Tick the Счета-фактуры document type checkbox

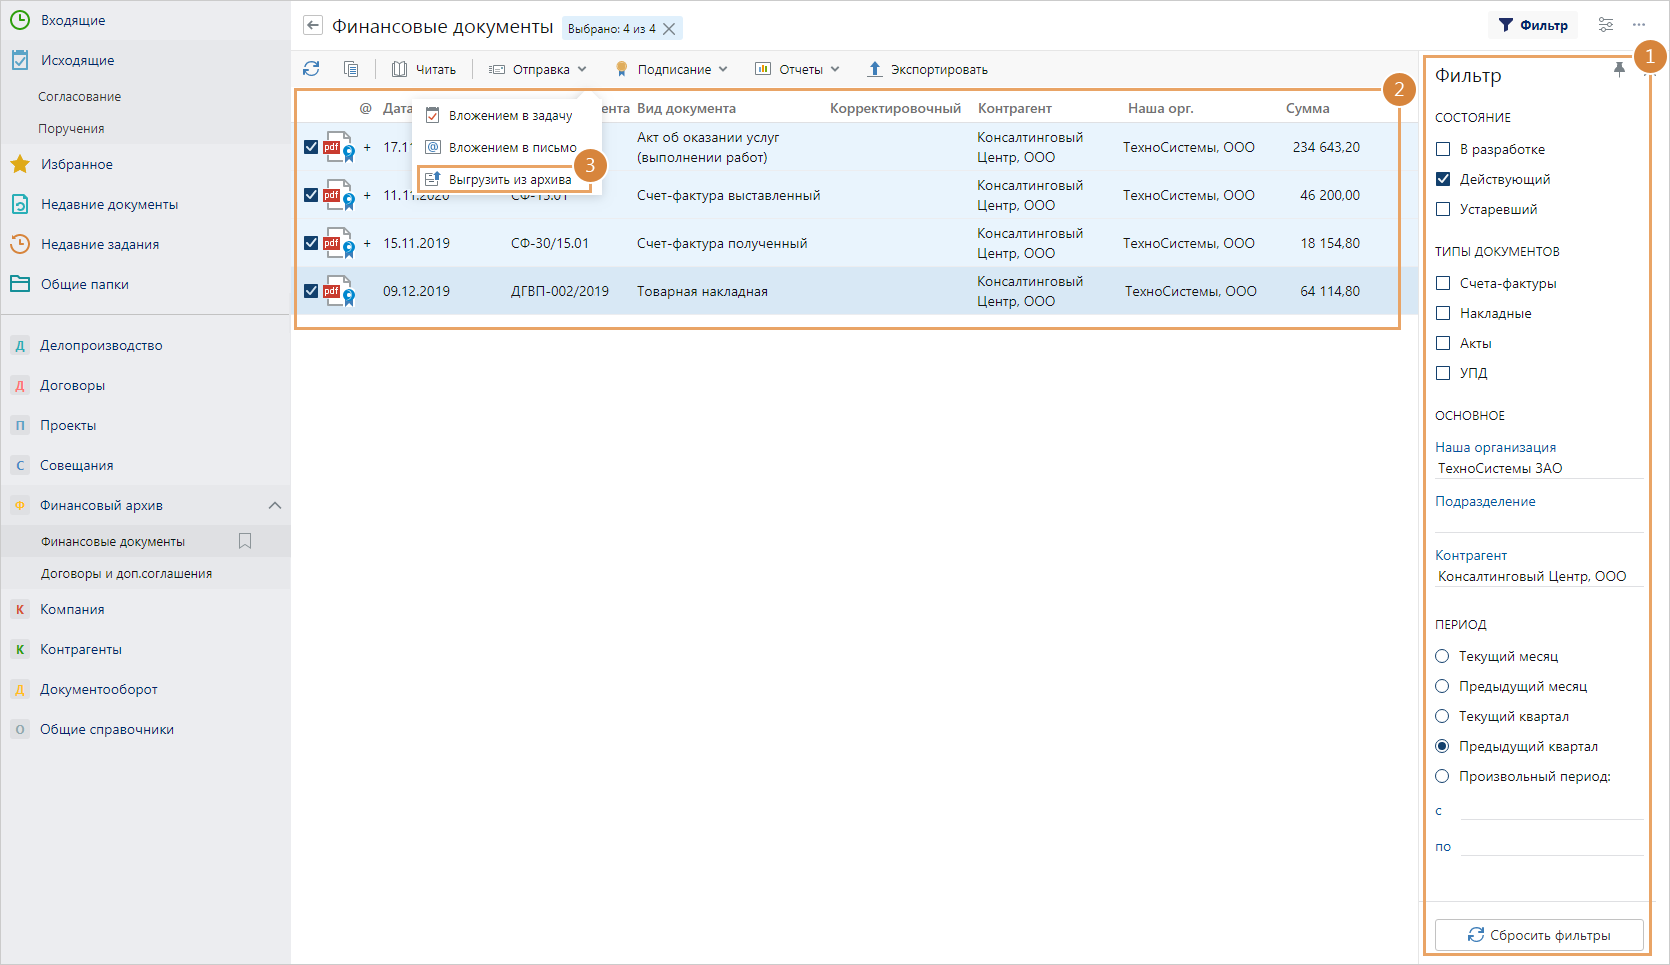click(1443, 283)
